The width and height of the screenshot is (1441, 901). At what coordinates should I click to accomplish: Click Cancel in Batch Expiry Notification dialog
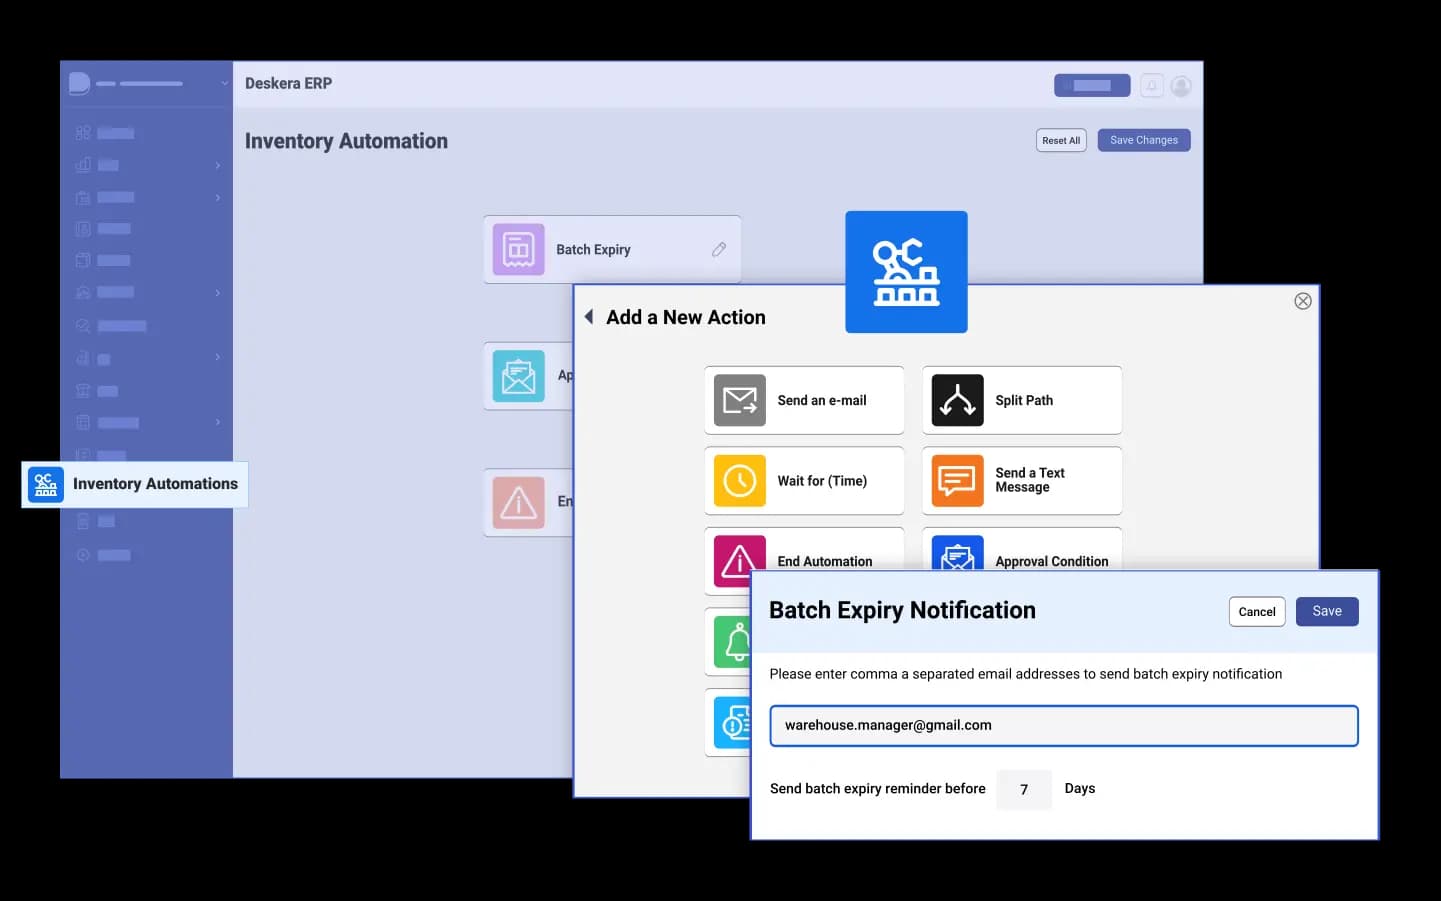1256,612
